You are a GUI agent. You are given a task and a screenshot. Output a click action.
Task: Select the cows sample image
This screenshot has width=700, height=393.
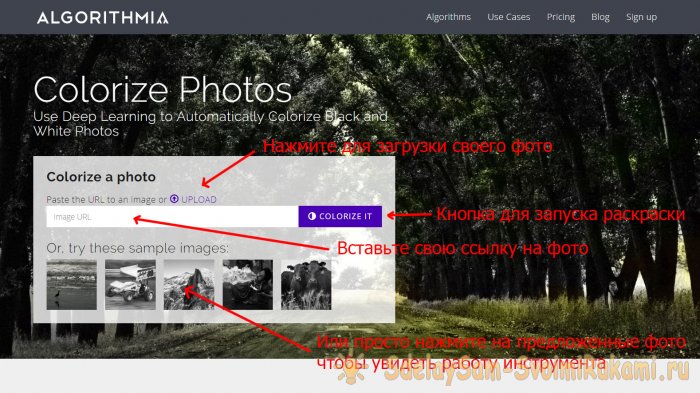pyautogui.click(x=306, y=285)
